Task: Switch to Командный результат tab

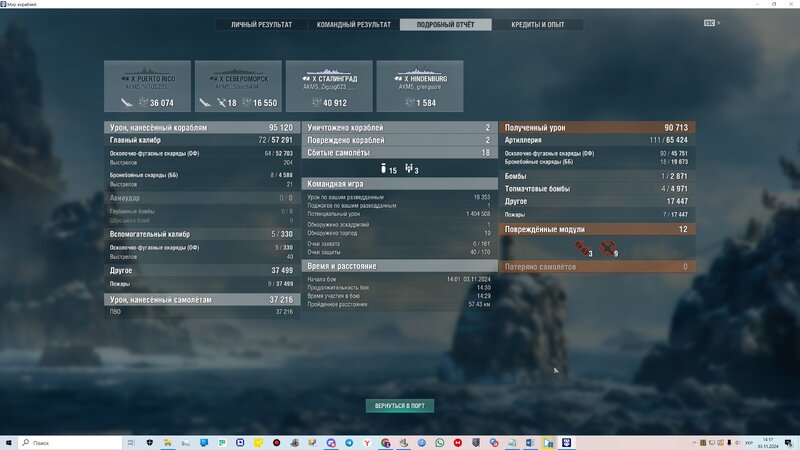Action: coord(354,24)
